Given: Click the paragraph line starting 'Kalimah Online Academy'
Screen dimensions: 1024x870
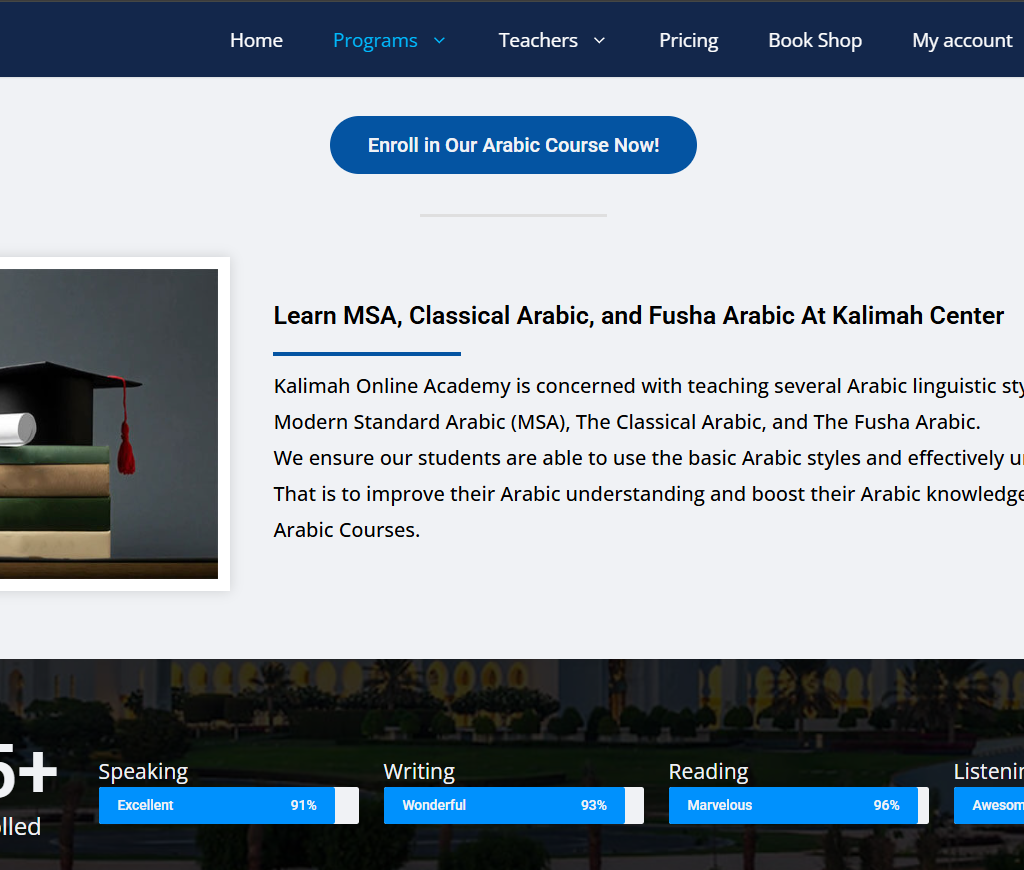Looking at the screenshot, I should (x=648, y=386).
